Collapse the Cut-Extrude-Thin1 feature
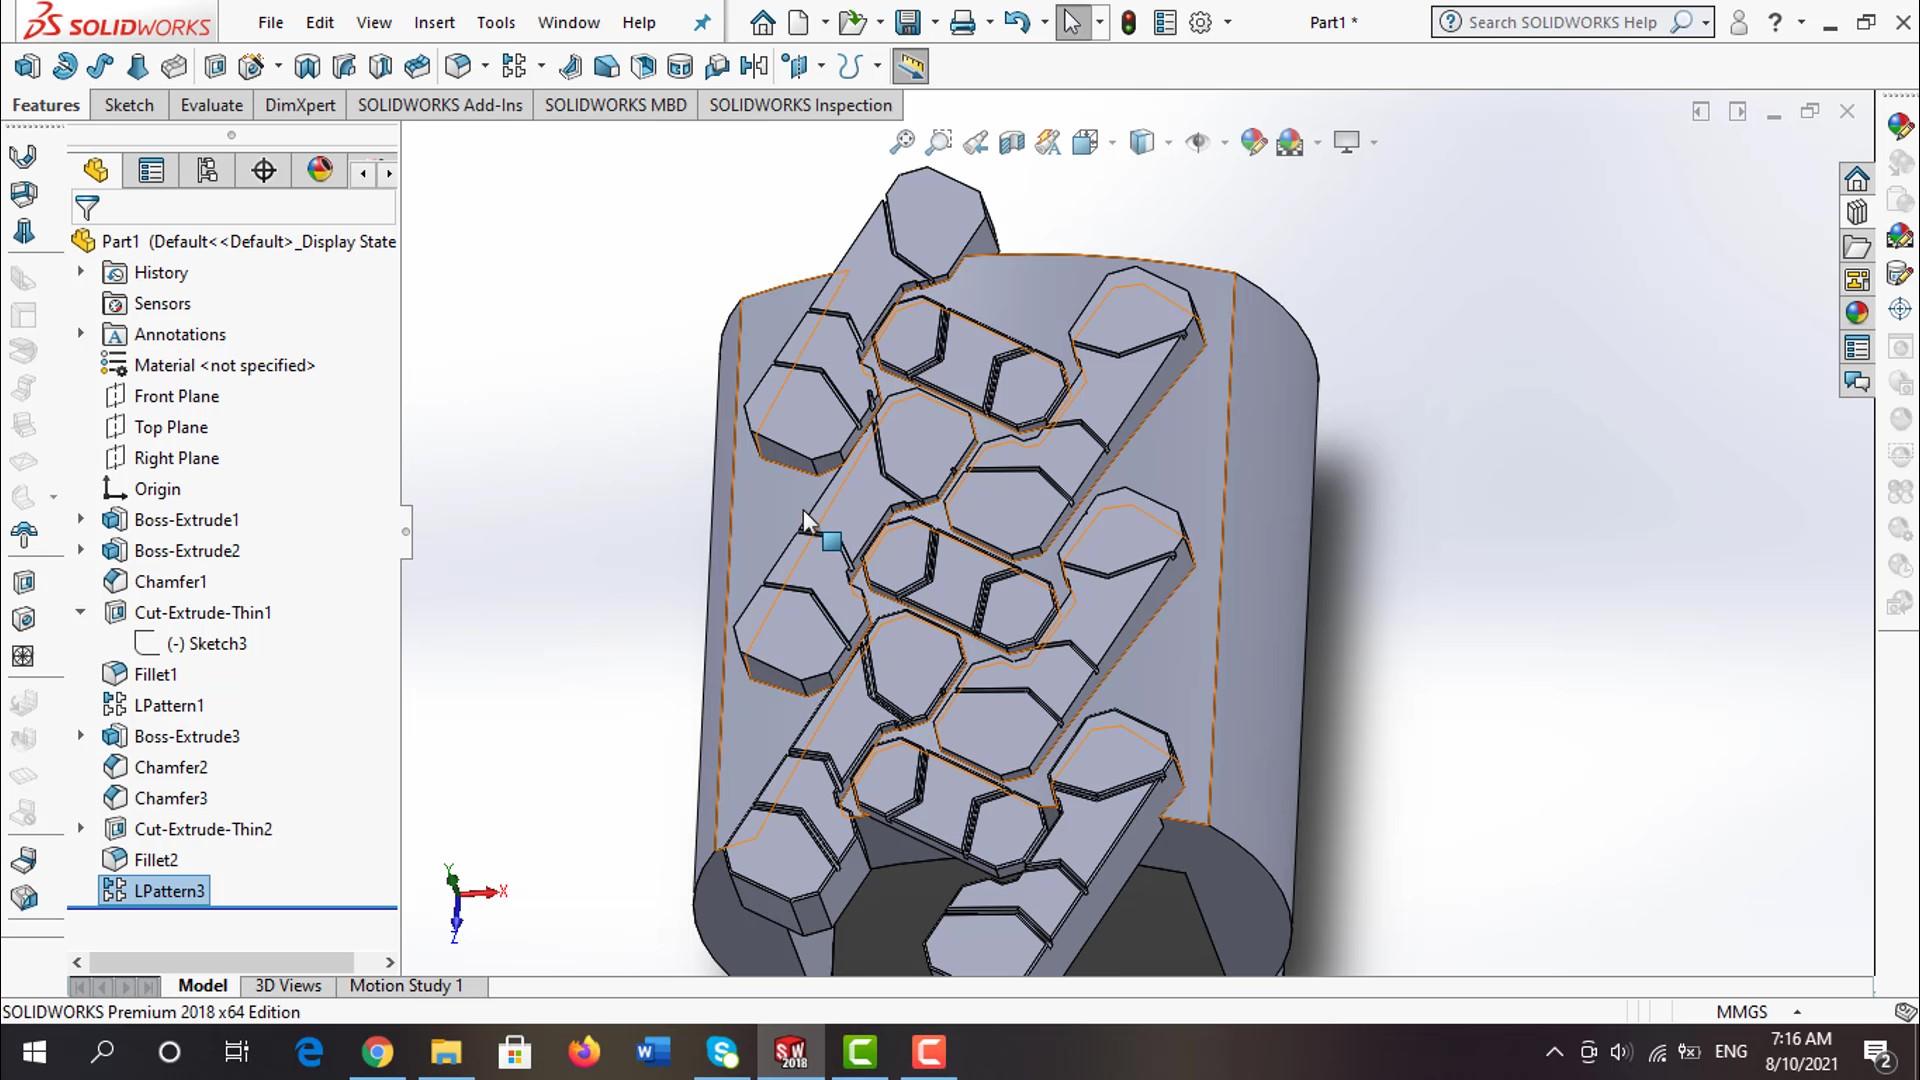 point(81,612)
